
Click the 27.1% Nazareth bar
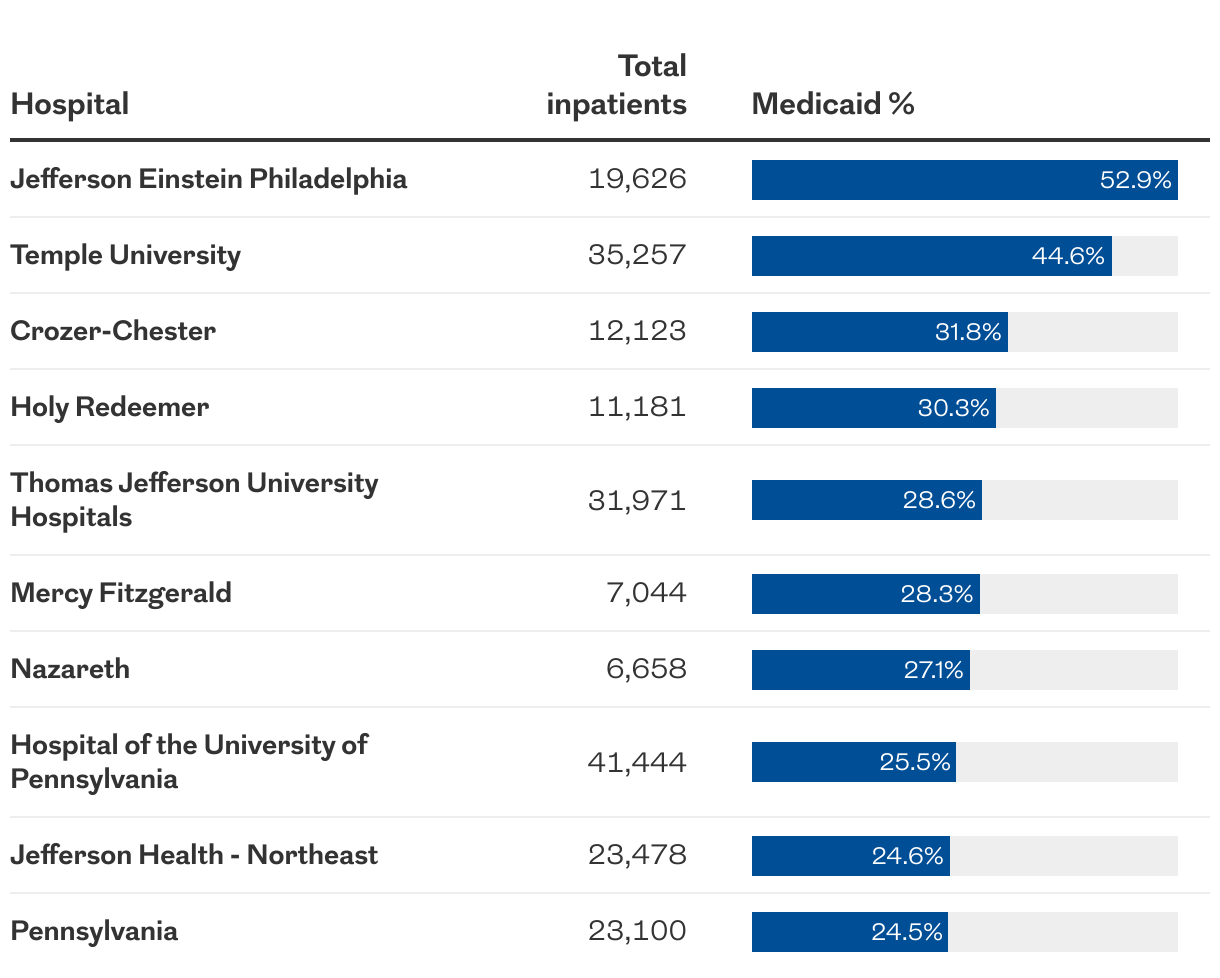coord(861,670)
